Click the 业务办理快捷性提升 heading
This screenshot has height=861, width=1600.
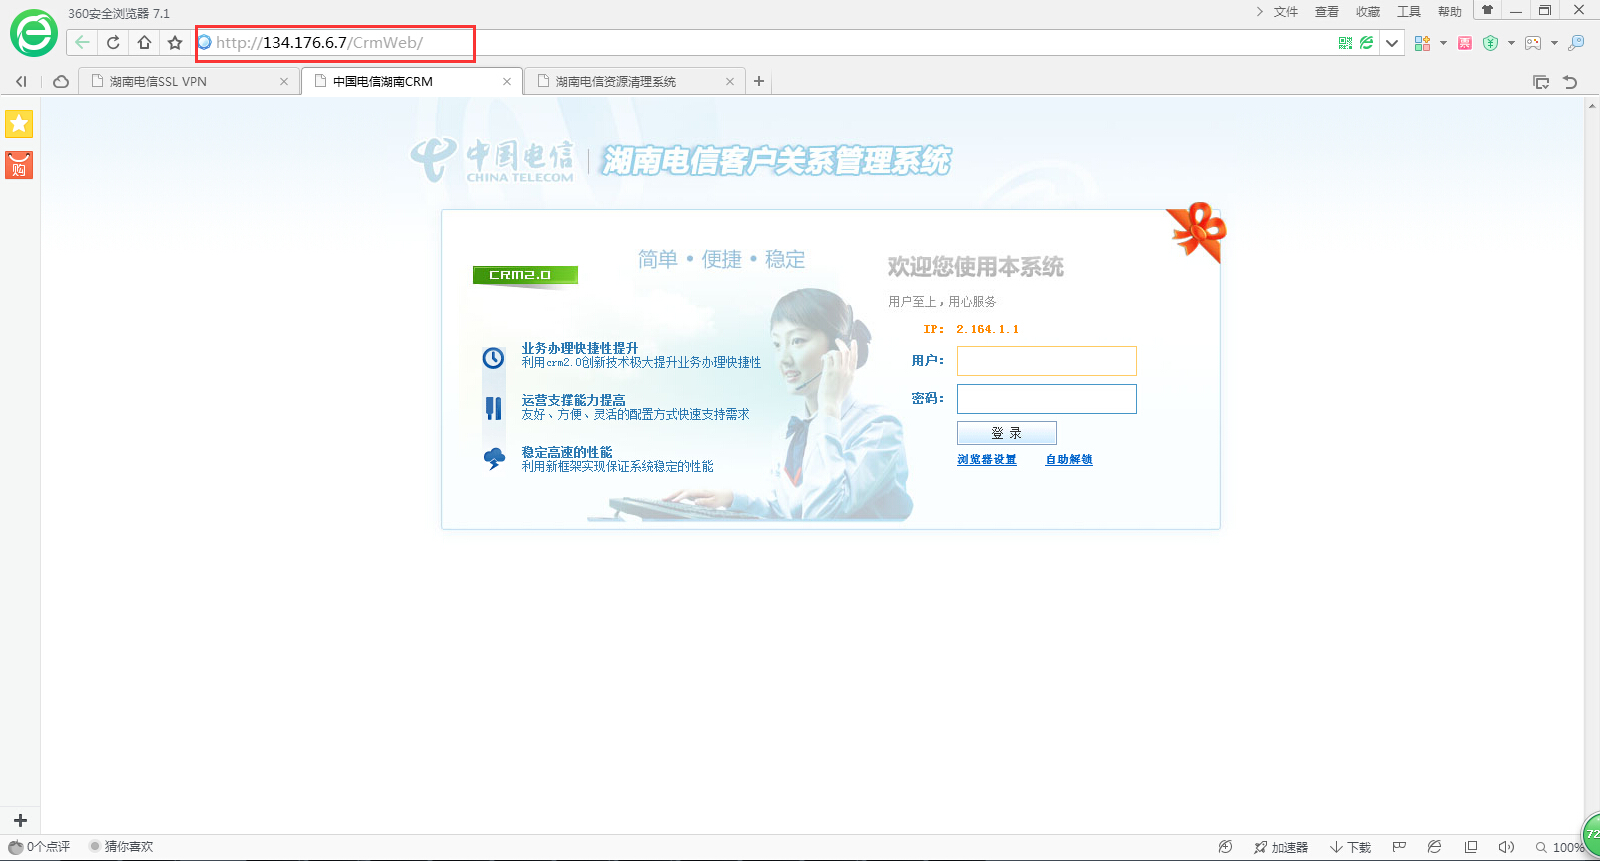coord(579,348)
